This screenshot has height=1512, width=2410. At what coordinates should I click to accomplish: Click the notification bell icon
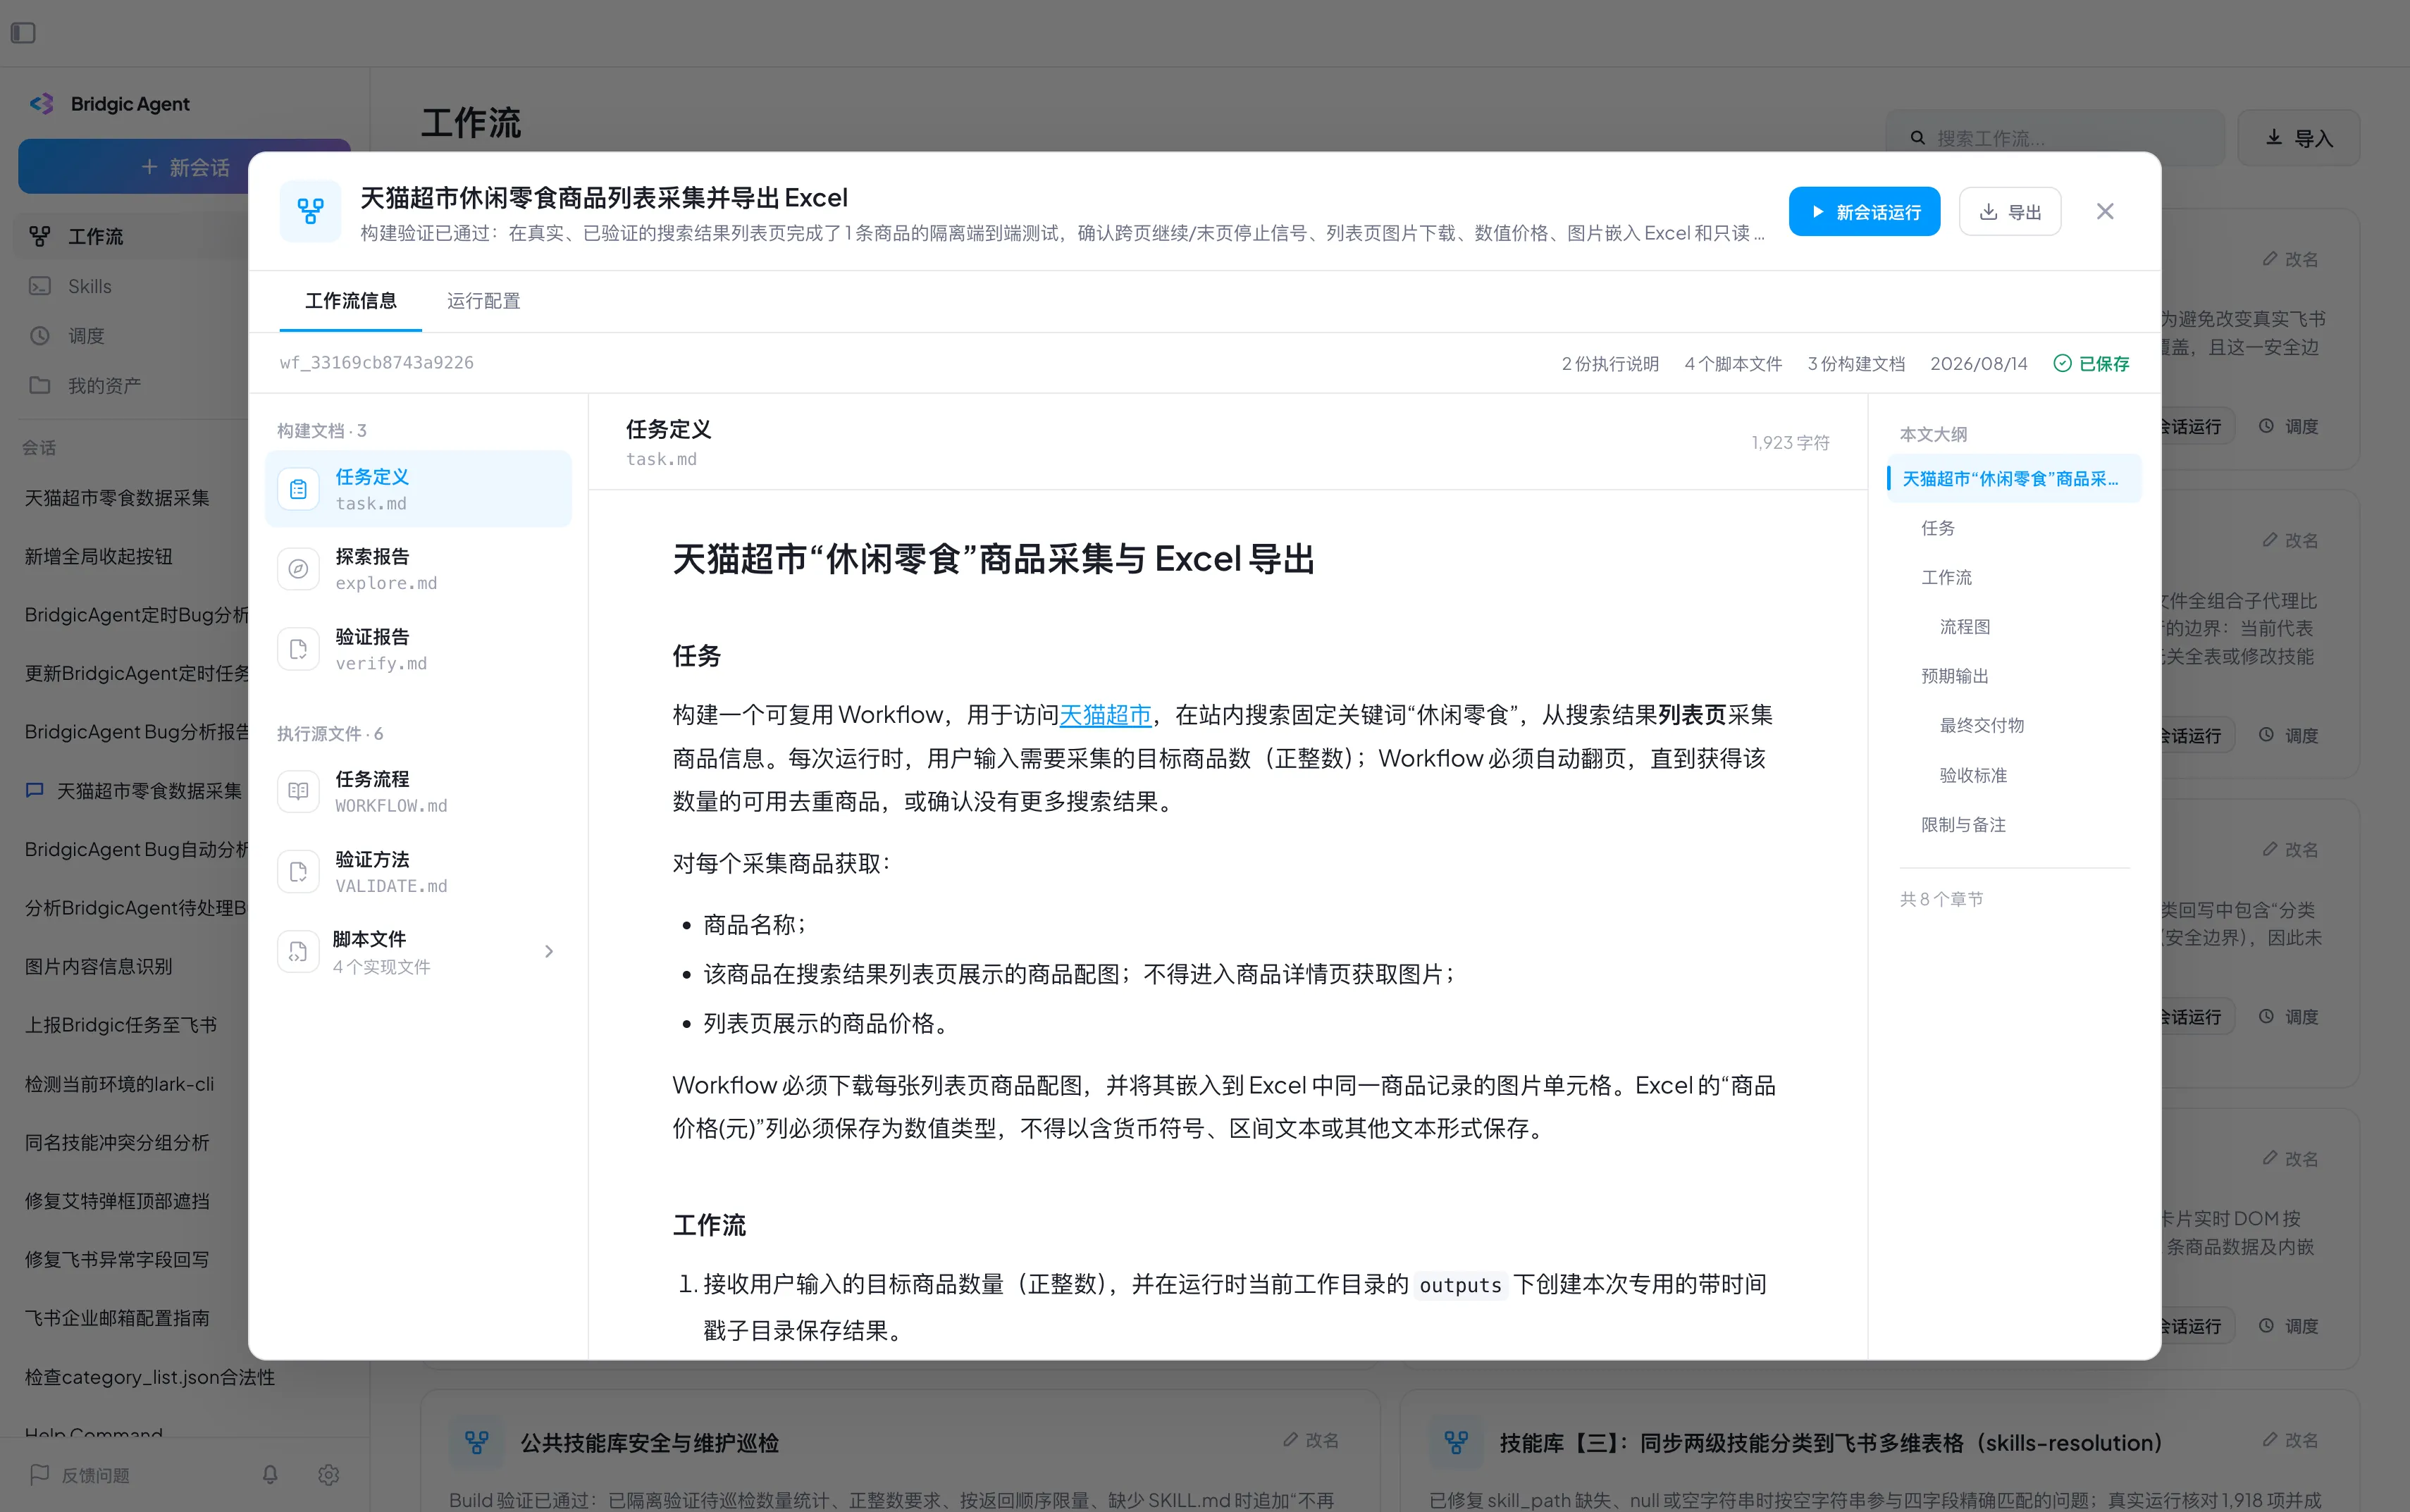pos(270,1474)
